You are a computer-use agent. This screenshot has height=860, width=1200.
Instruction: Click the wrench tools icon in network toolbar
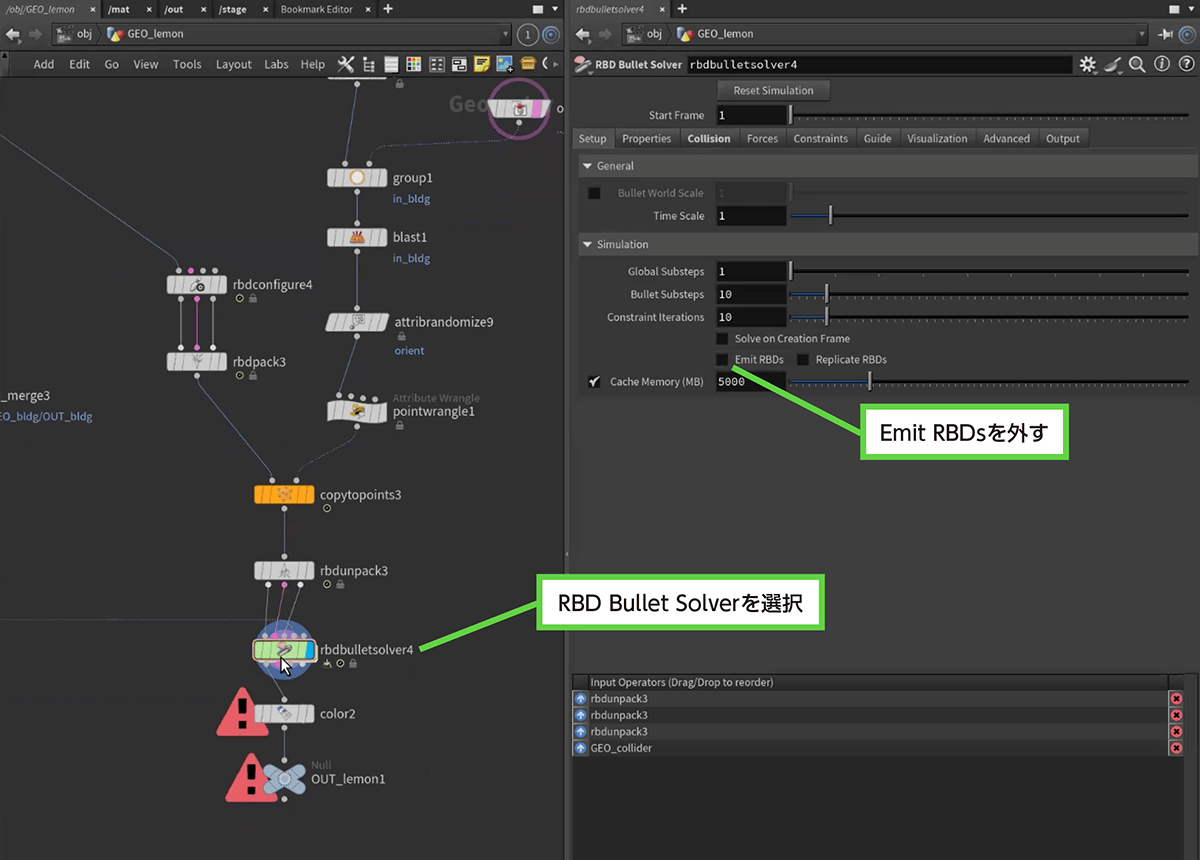click(x=346, y=64)
